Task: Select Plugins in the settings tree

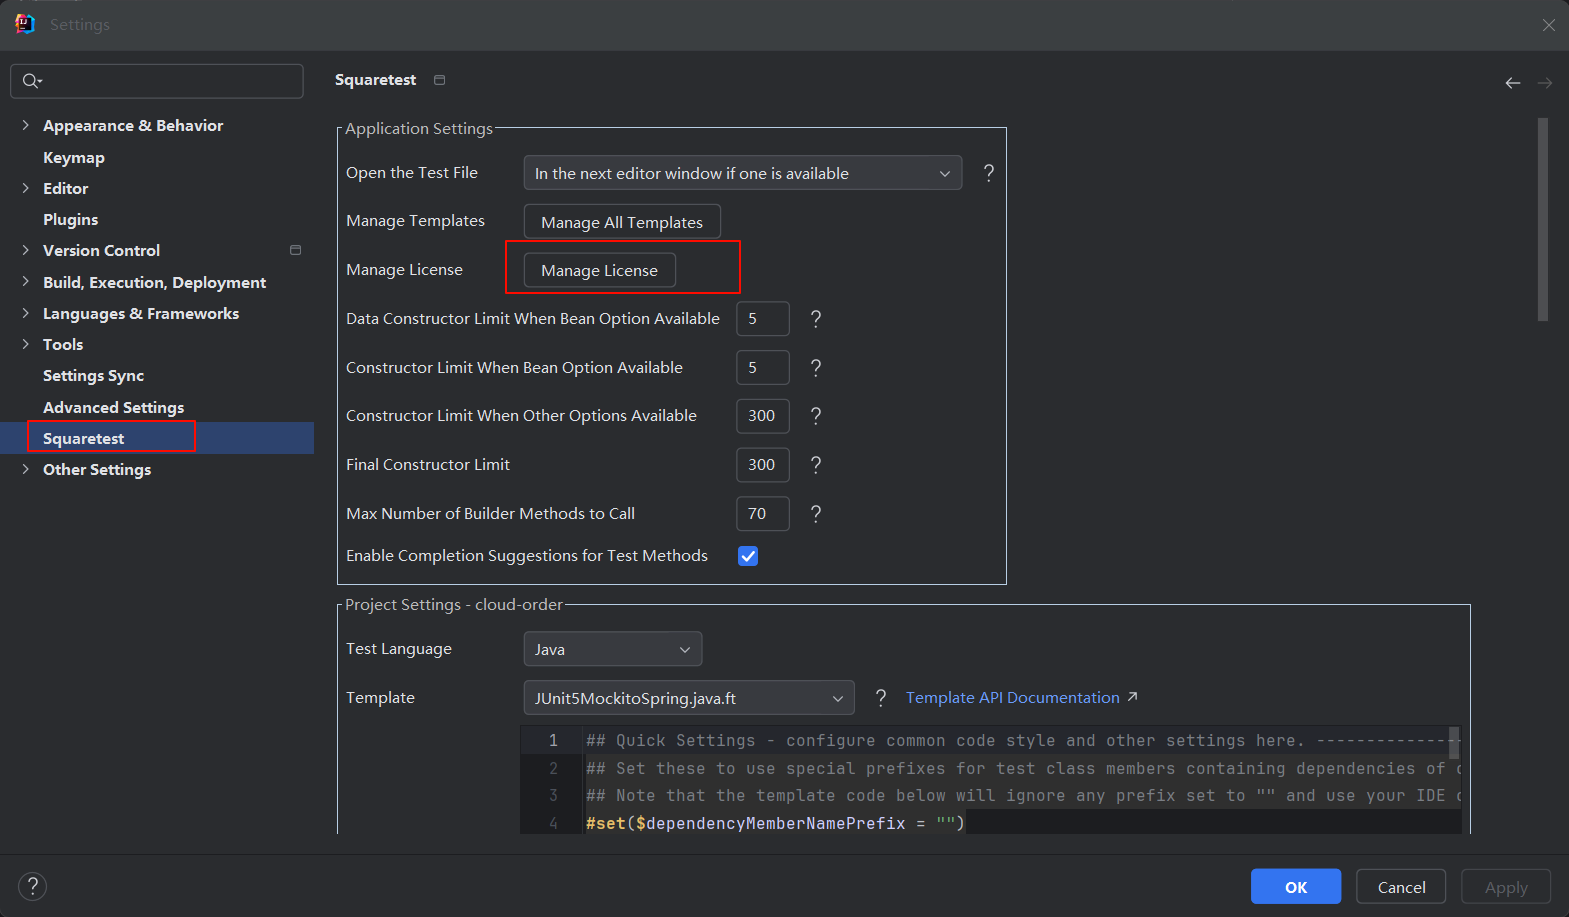Action: tap(71, 219)
